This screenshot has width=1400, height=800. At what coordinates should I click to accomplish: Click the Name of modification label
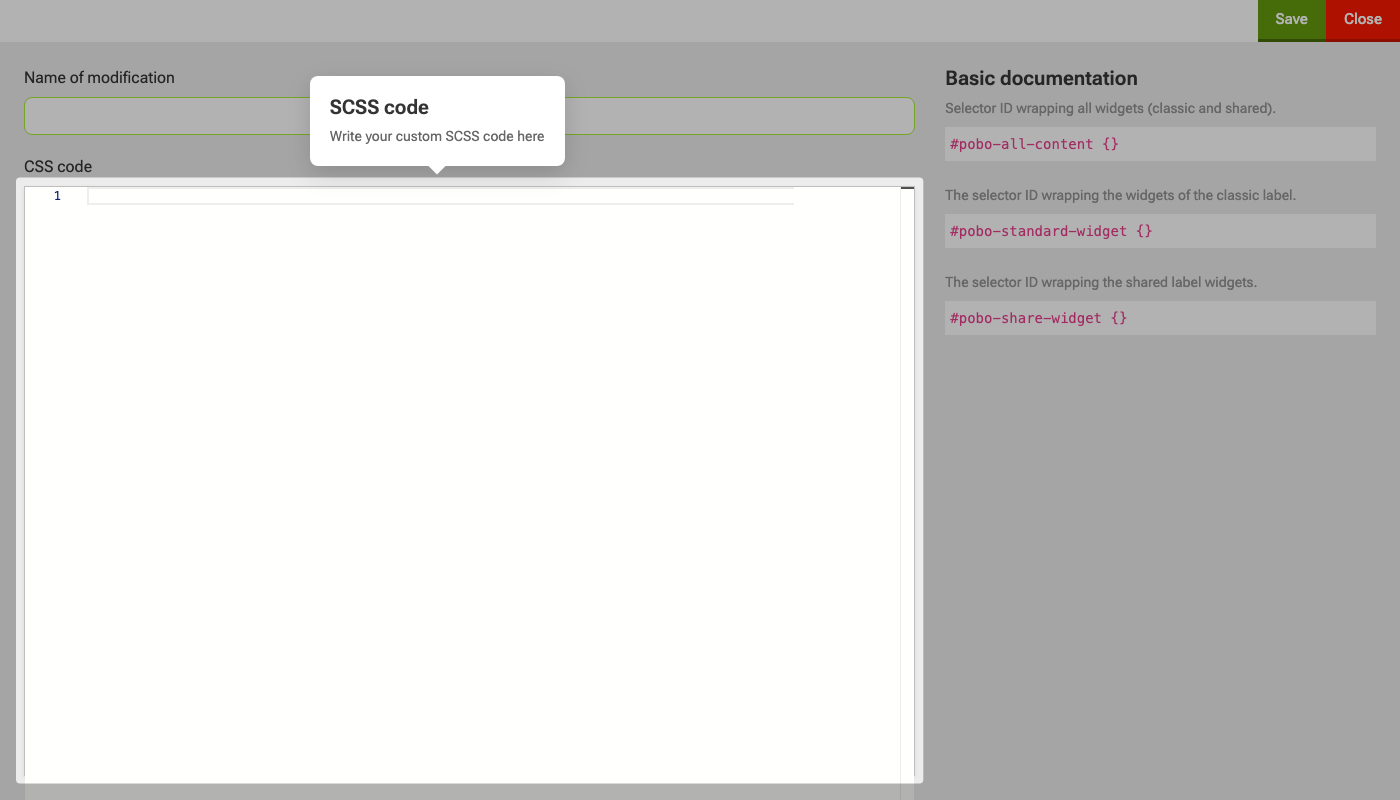pos(99,78)
